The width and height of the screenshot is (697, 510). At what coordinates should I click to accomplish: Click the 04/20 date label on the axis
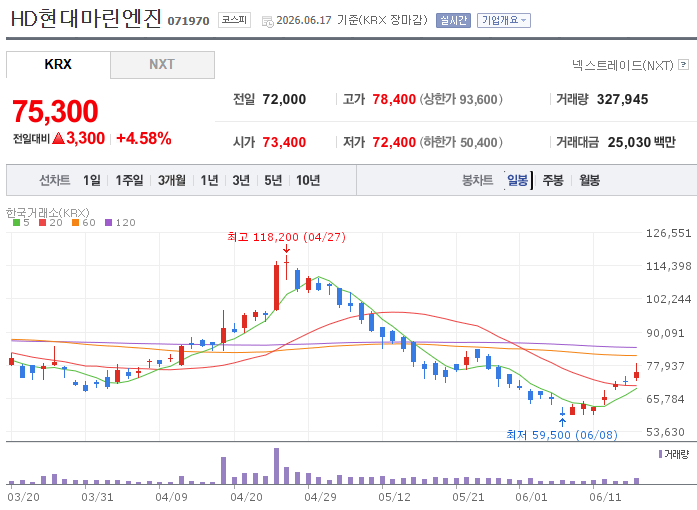[246, 497]
